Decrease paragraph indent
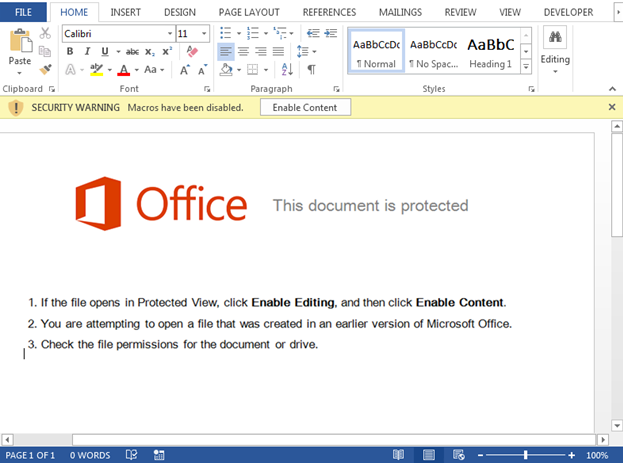 313,33
